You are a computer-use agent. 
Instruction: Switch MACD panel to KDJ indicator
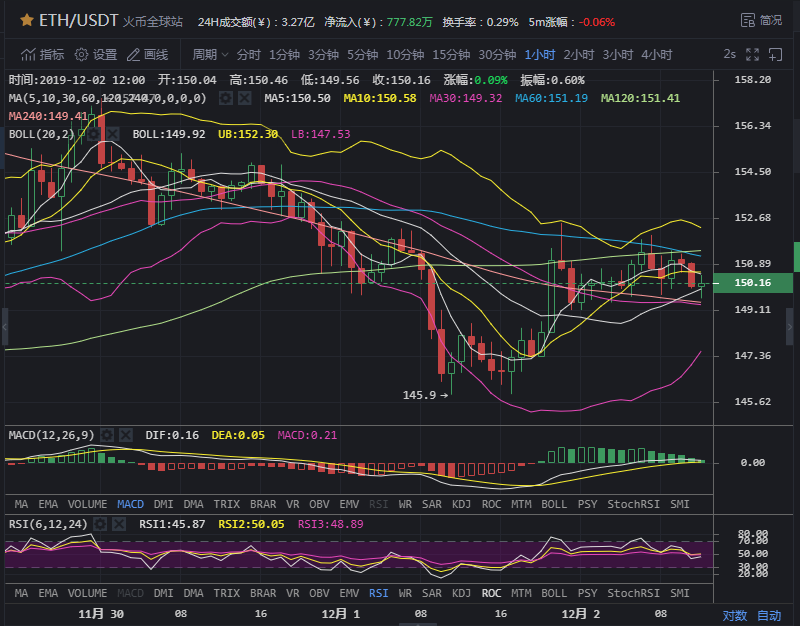(461, 504)
